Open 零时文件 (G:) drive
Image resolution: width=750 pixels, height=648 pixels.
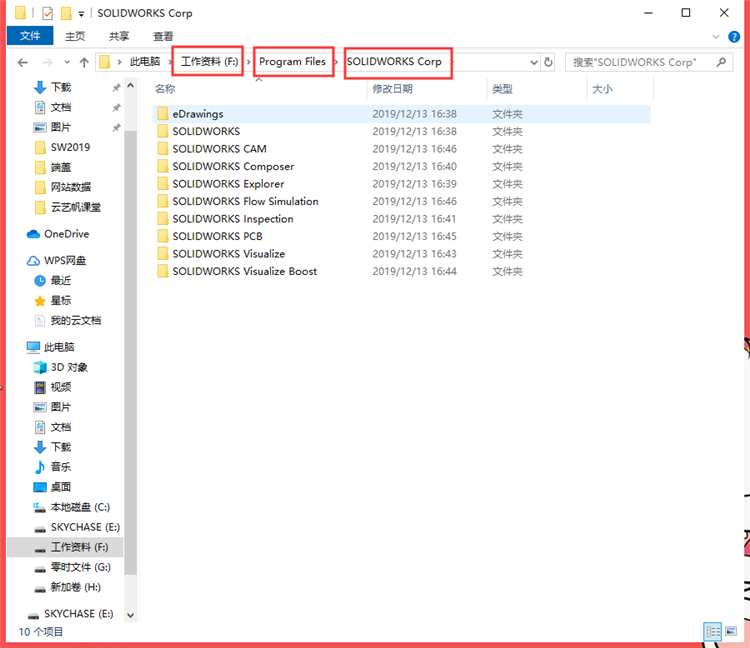(x=72, y=567)
